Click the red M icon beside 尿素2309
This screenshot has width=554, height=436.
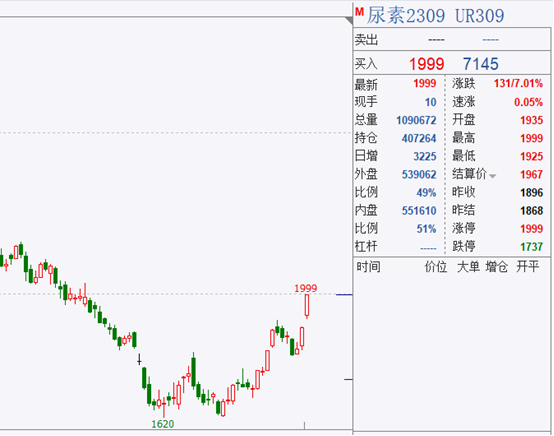pos(359,12)
